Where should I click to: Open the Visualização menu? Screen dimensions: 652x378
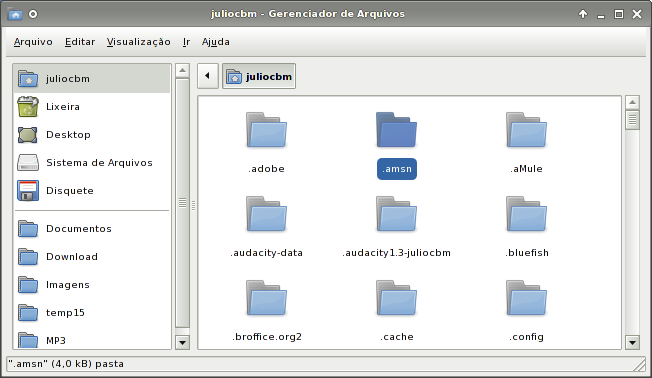pos(138,42)
